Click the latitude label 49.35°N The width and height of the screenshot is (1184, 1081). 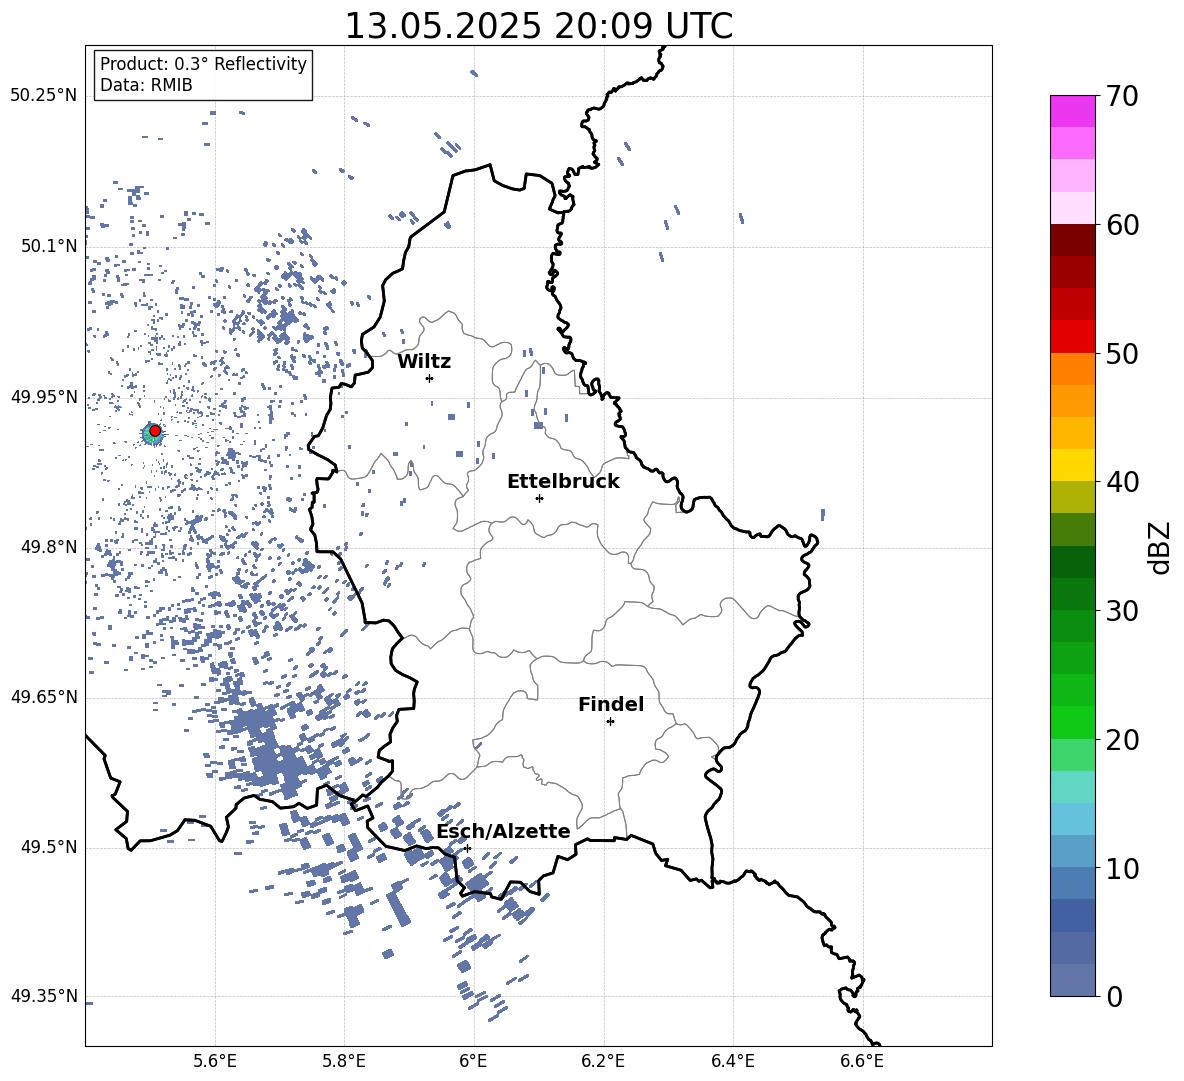coord(44,996)
